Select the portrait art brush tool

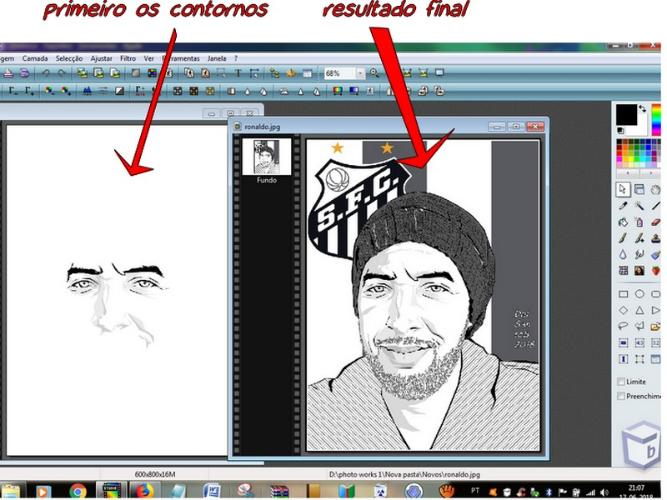(x=639, y=271)
